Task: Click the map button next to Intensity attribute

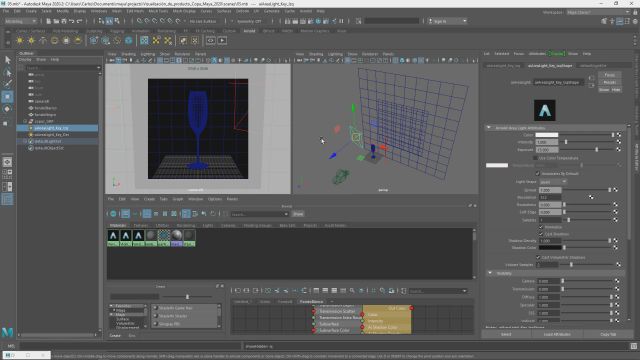Action: click(619, 142)
